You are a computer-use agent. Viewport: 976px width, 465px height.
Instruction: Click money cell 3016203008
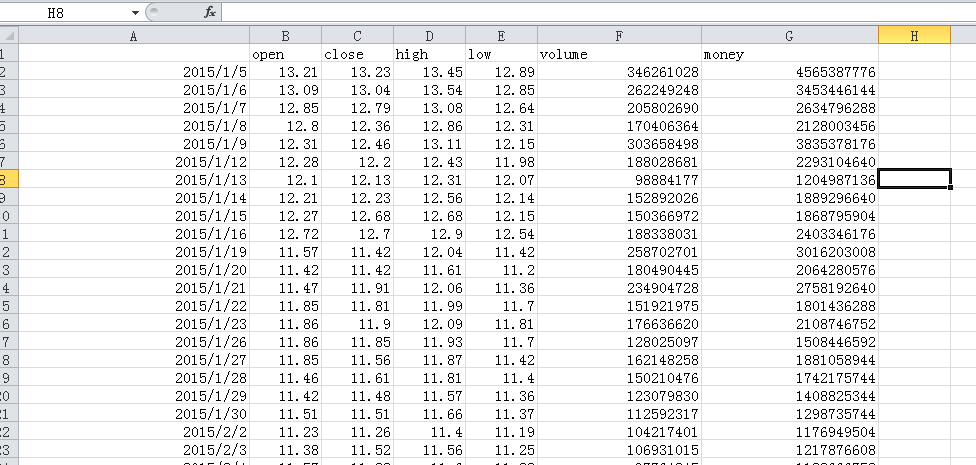(x=790, y=252)
